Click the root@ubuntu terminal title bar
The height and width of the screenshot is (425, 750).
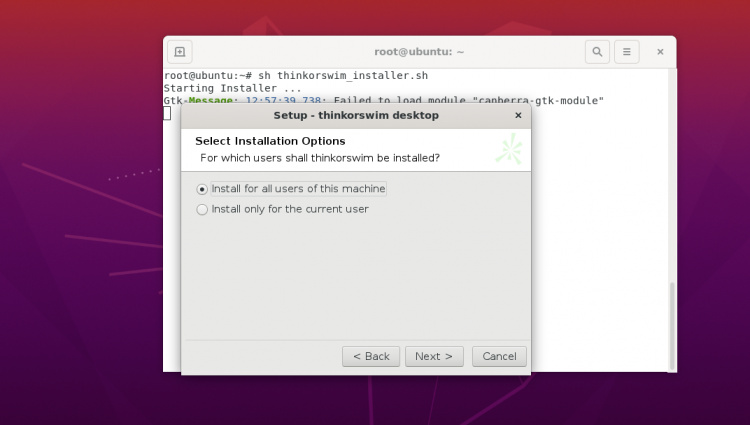418,52
